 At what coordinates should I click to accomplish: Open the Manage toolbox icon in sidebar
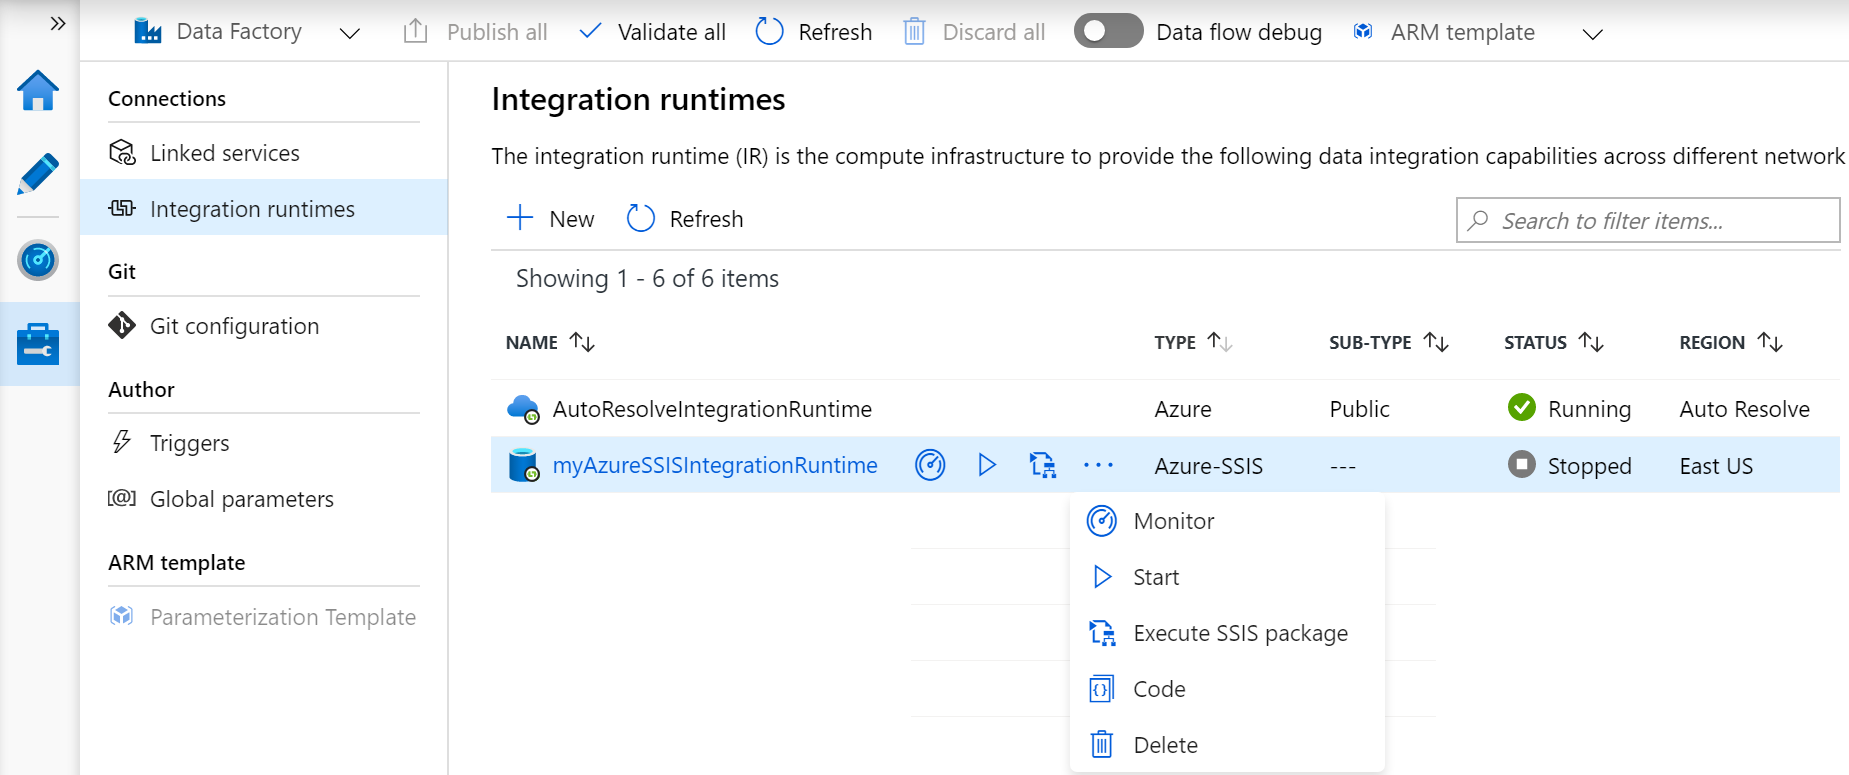38,344
